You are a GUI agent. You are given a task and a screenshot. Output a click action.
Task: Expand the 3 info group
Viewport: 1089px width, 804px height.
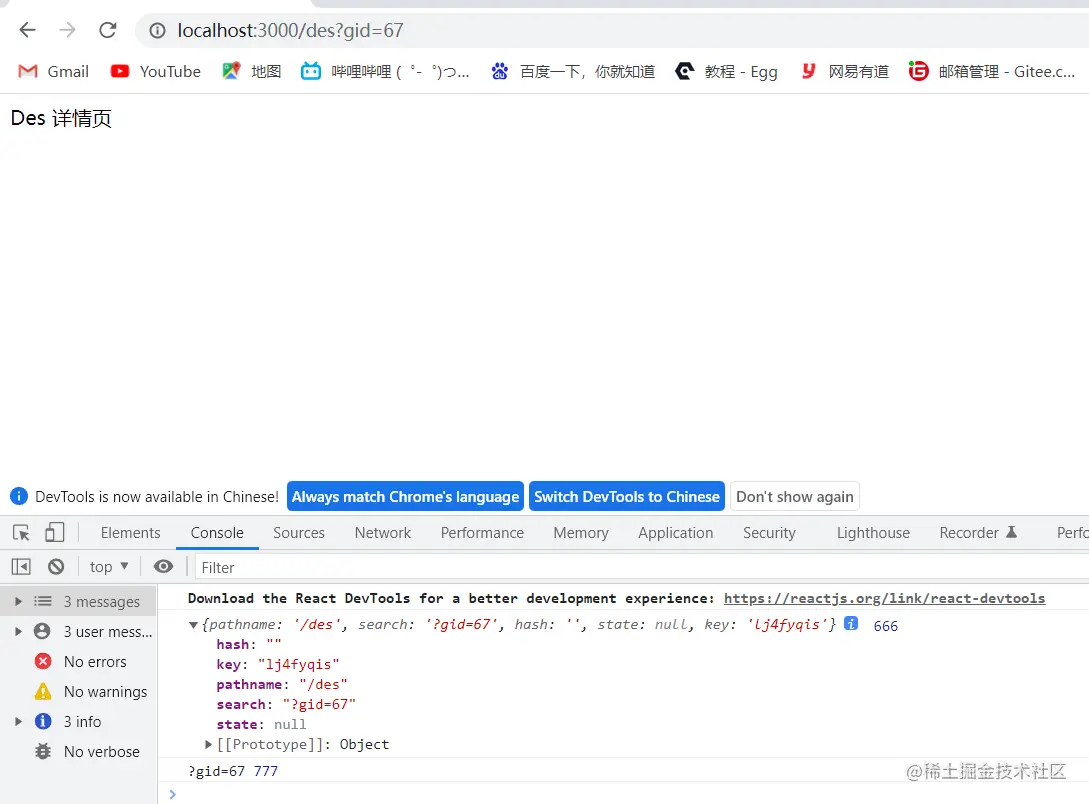pyautogui.click(x=19, y=721)
